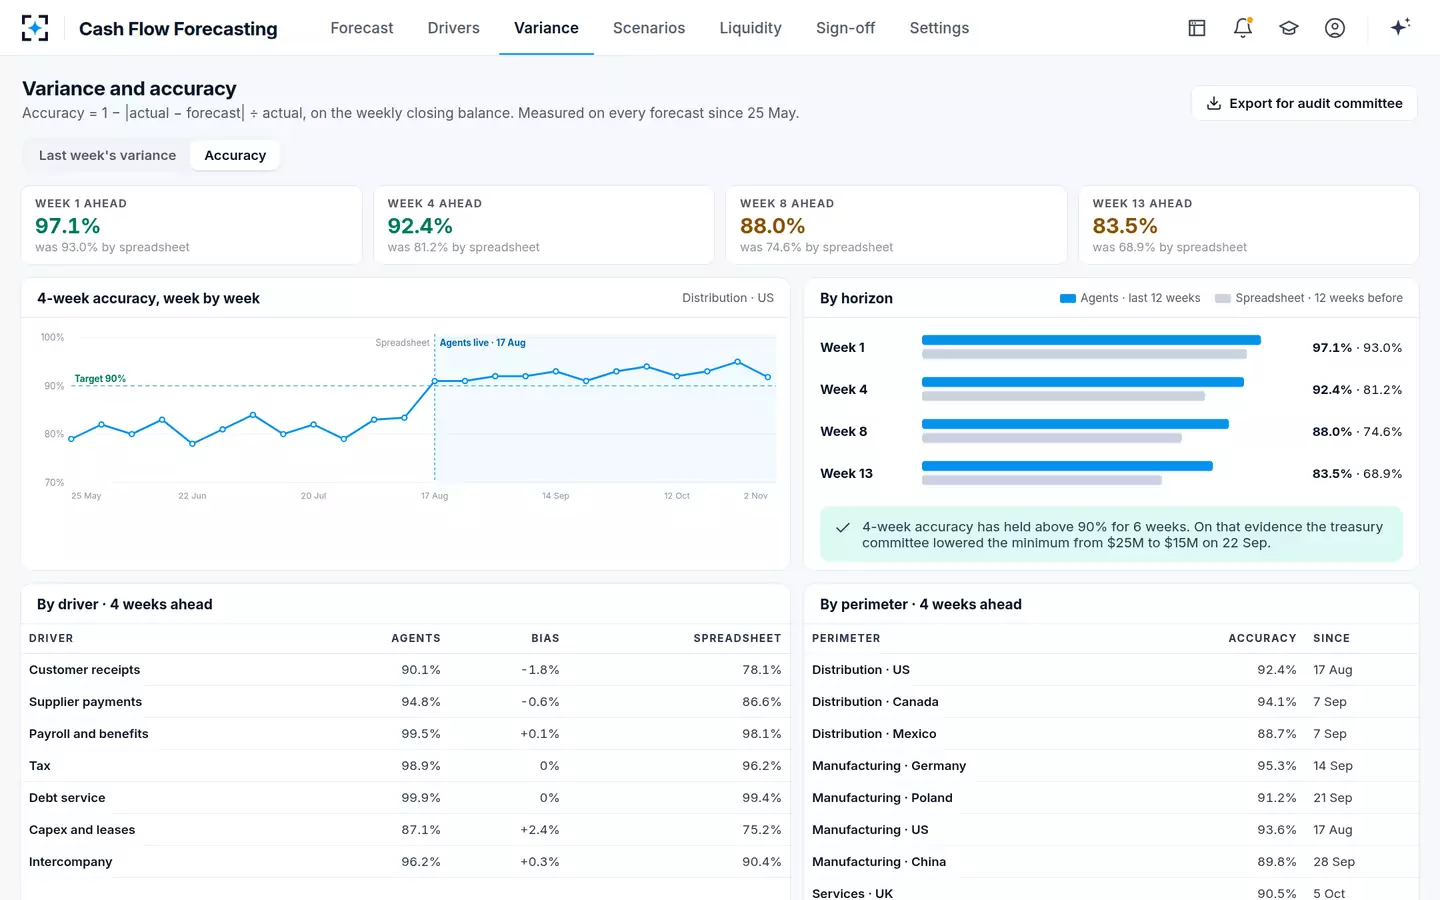Sort by the BIAS column header
The width and height of the screenshot is (1440, 900).
545,638
